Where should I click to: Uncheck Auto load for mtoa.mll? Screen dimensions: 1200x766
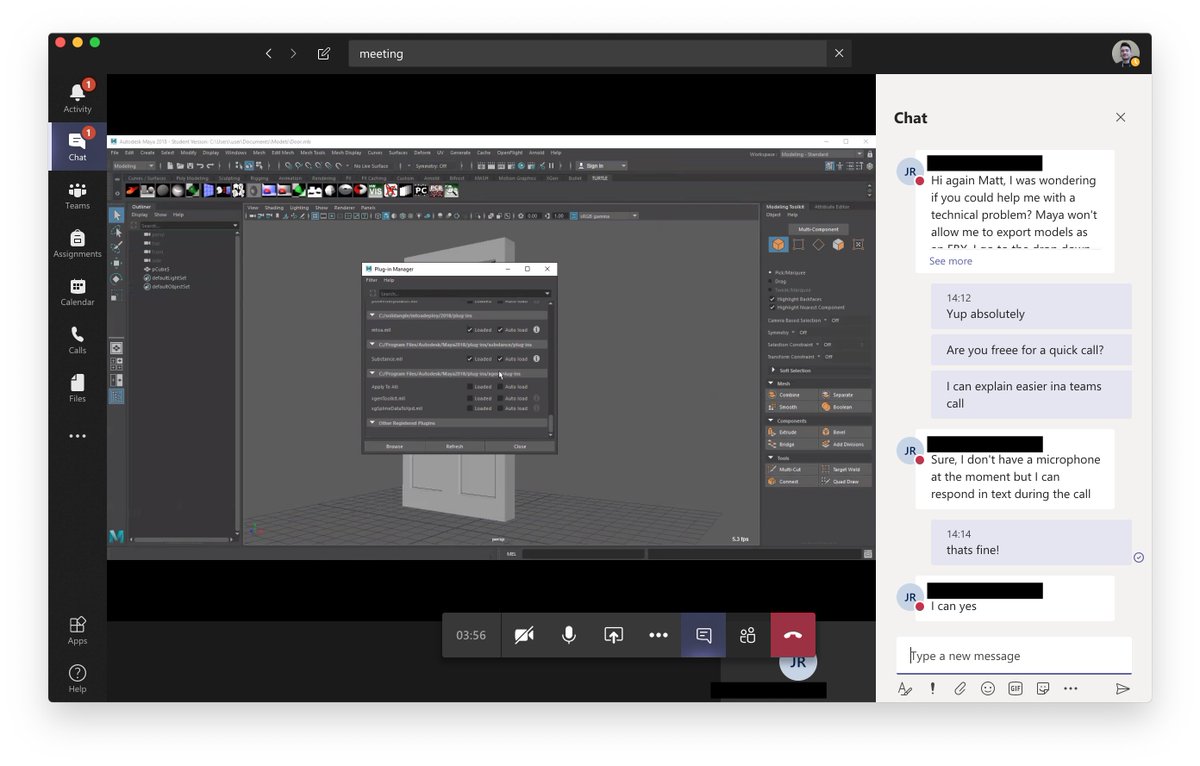pyautogui.click(x=500, y=330)
